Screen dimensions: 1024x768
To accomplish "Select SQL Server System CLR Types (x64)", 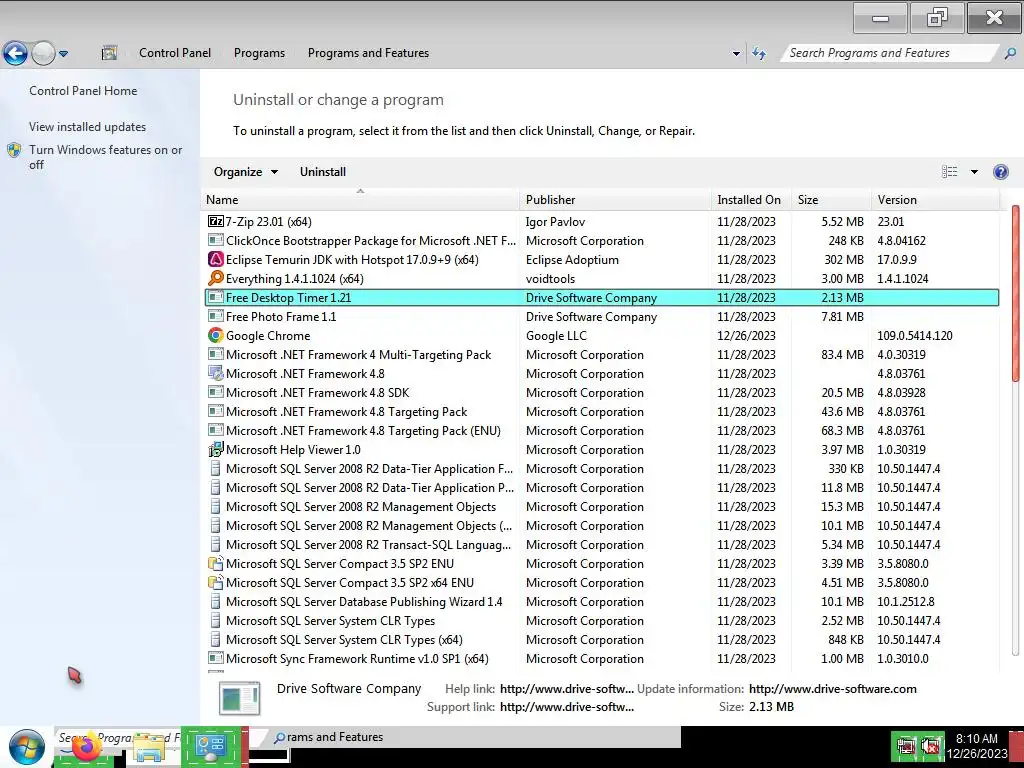I will [602, 639].
